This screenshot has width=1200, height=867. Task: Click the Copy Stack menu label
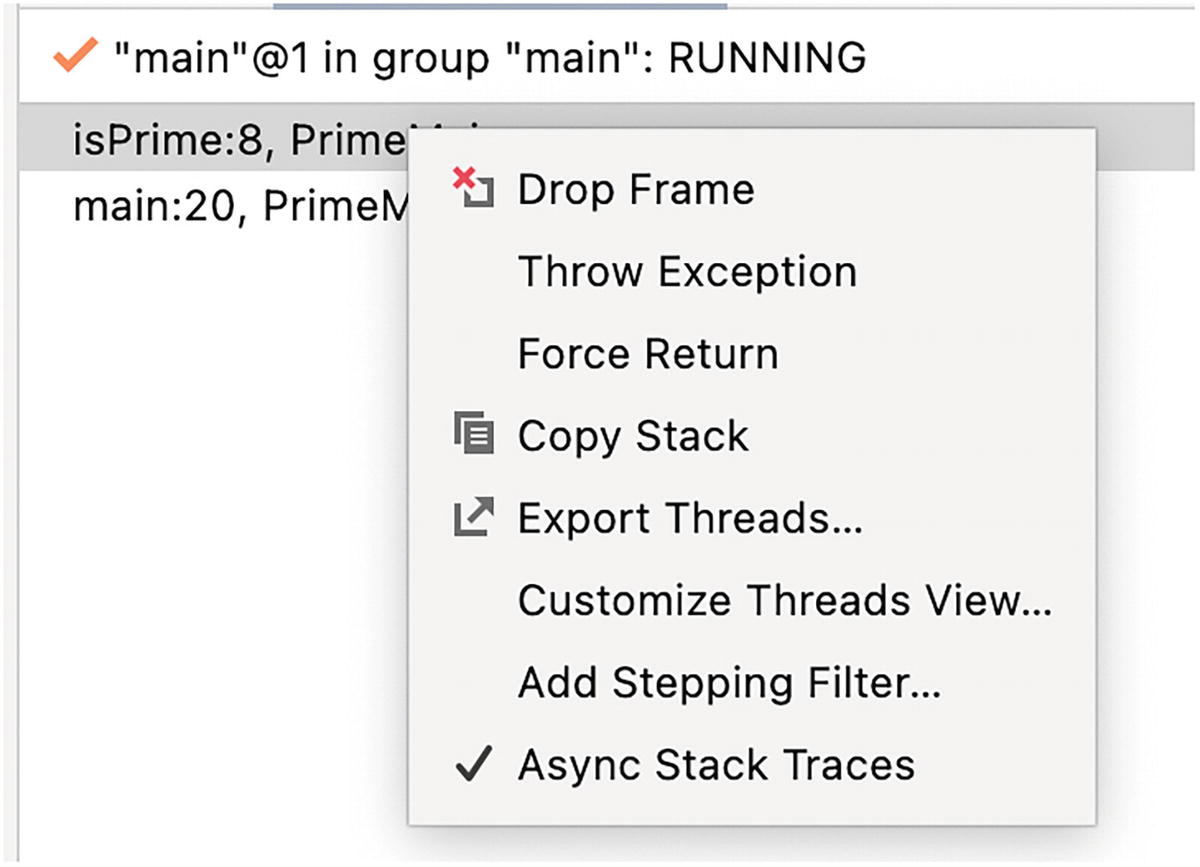point(633,436)
